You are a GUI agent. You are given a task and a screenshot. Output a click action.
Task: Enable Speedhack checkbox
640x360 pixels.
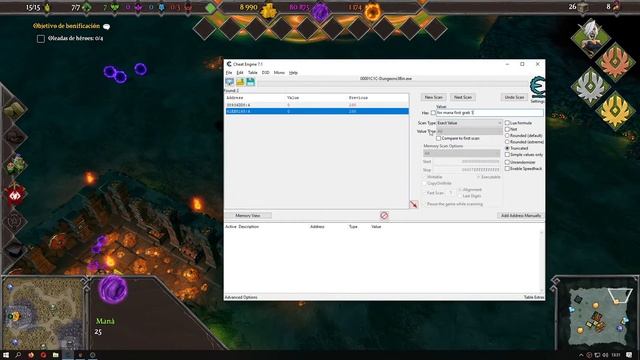click(x=507, y=169)
